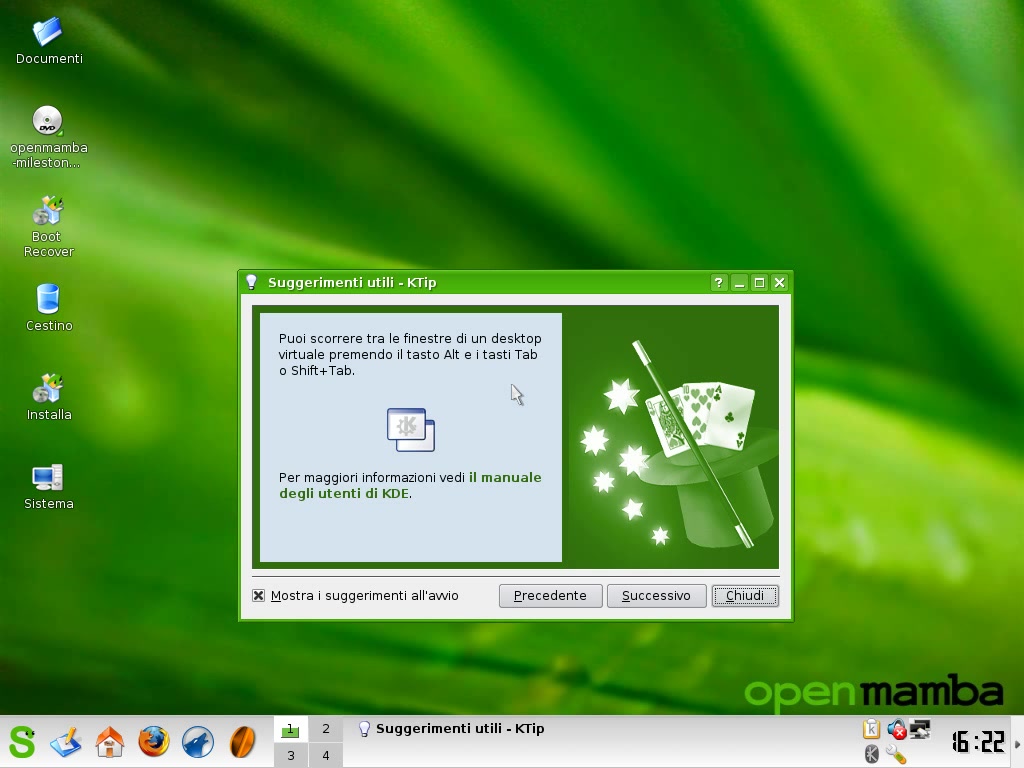Show the Successivo tip
The image size is (1024, 768).
pyautogui.click(x=656, y=596)
